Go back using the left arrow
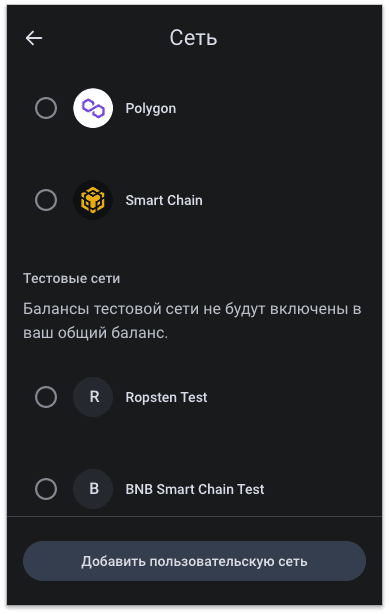 pyautogui.click(x=34, y=38)
